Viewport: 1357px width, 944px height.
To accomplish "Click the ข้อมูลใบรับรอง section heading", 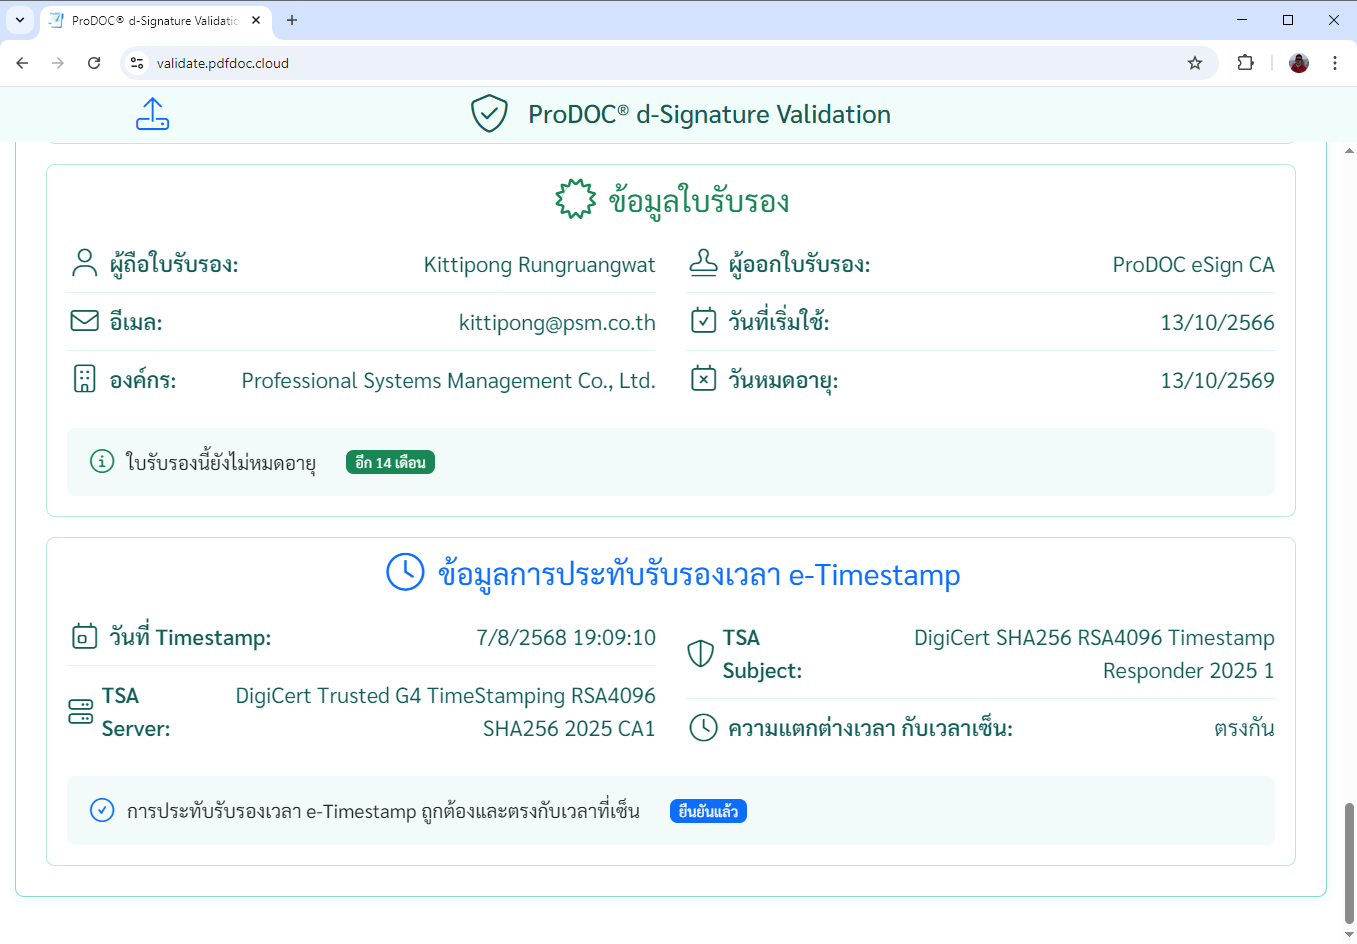I will 699,200.
